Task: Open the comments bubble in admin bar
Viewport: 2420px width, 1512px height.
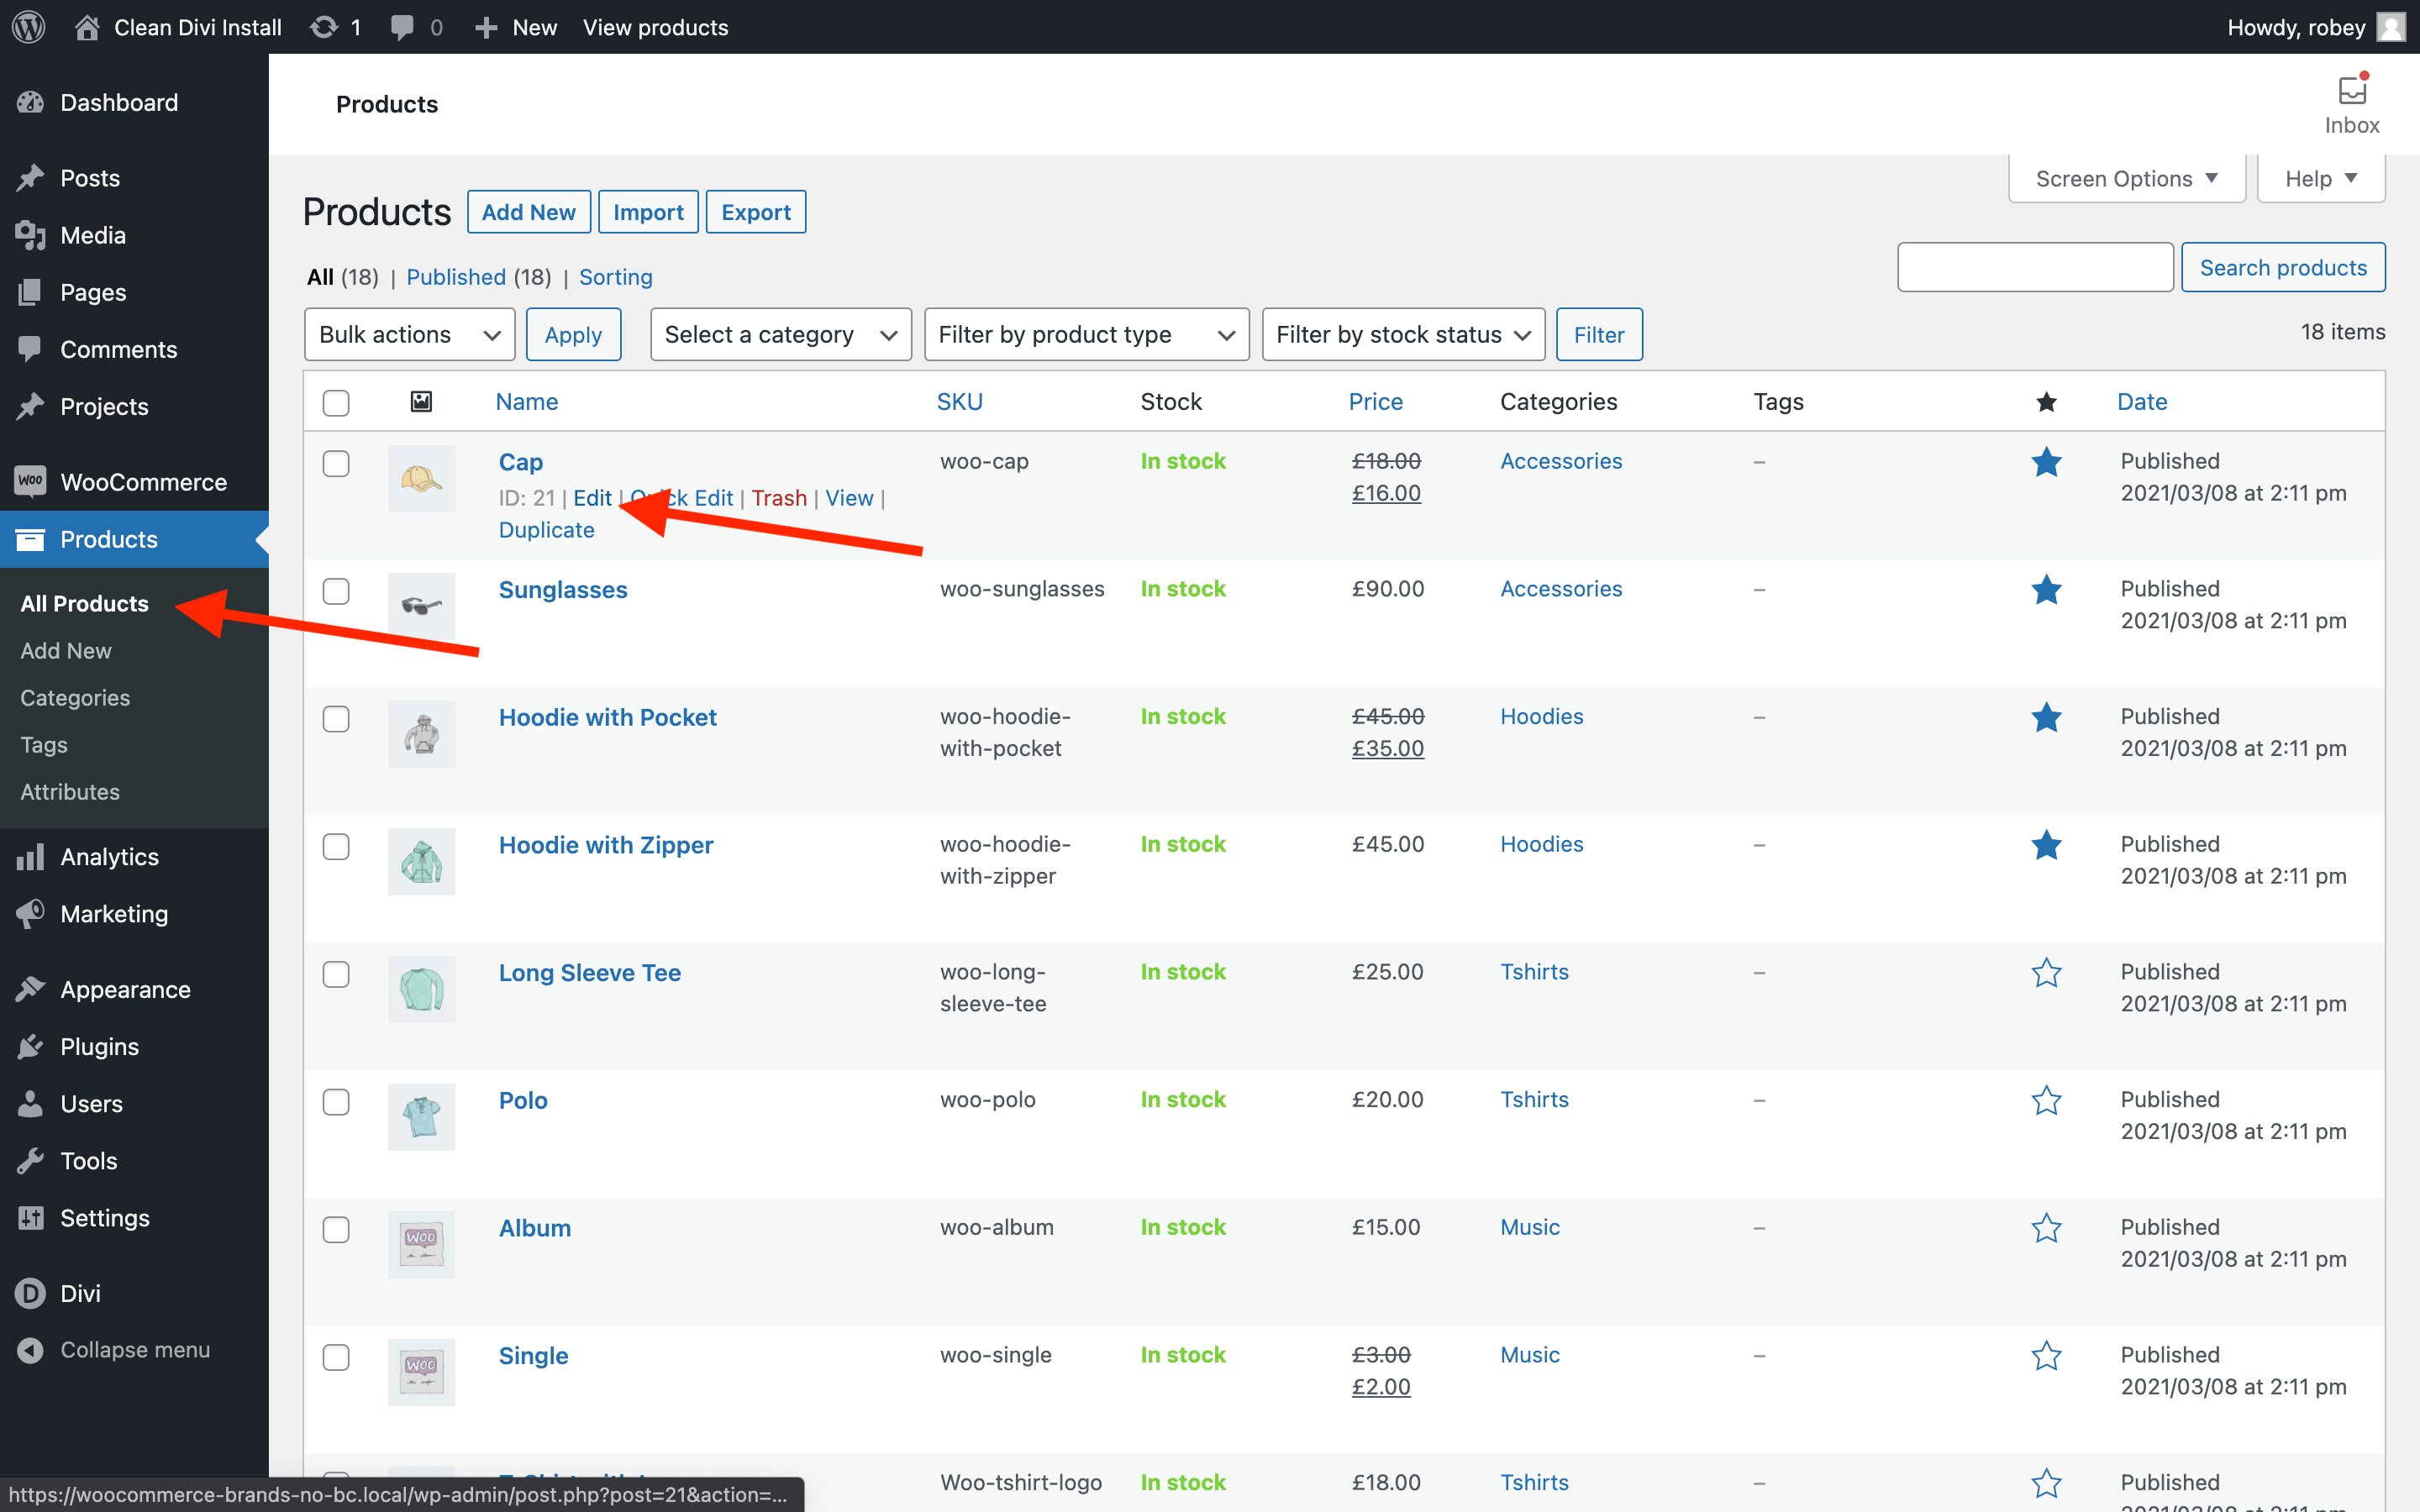Action: point(402,27)
